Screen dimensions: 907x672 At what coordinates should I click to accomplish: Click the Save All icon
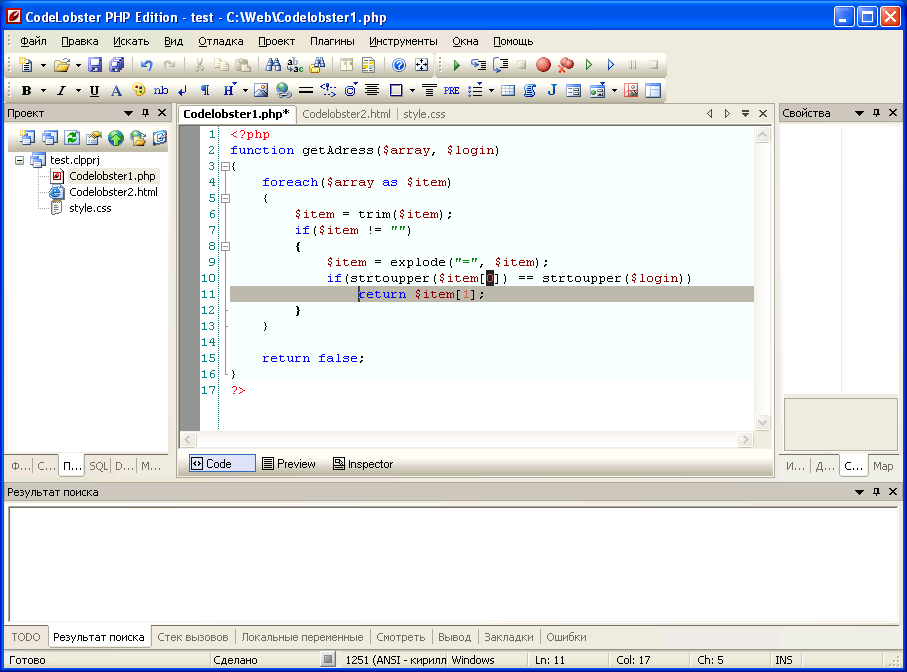click(x=117, y=65)
